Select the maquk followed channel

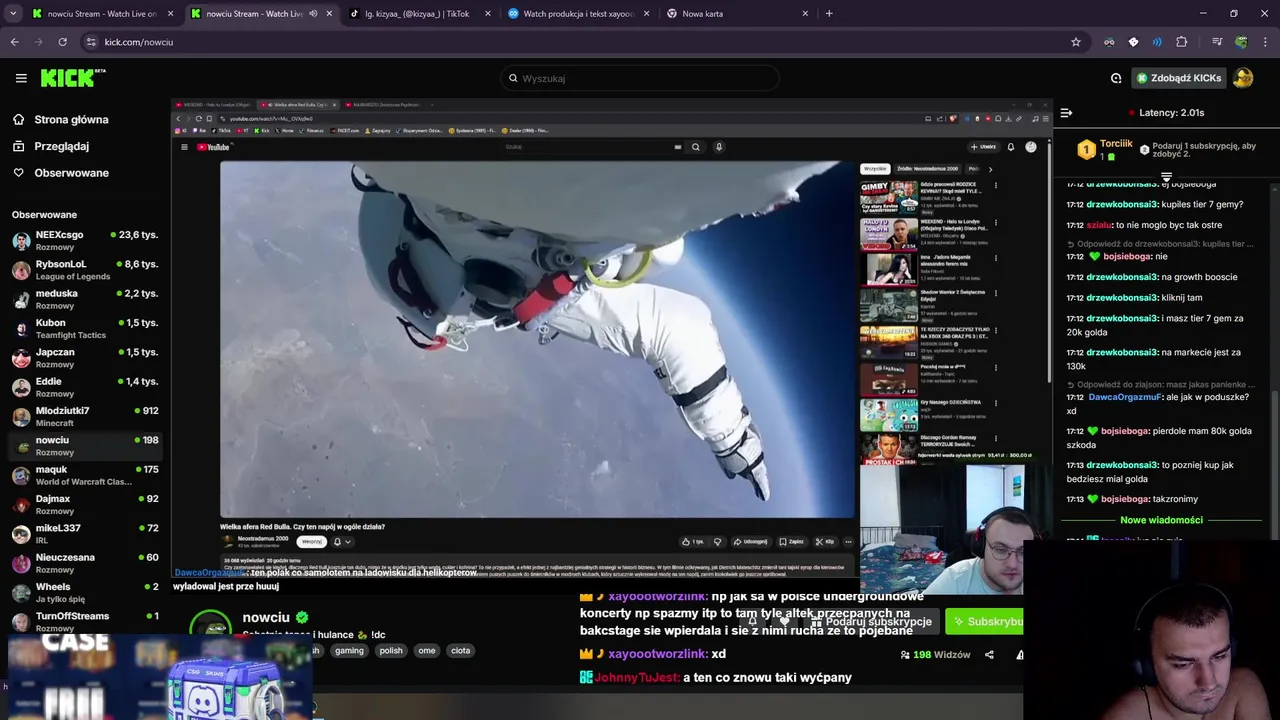click(85, 475)
